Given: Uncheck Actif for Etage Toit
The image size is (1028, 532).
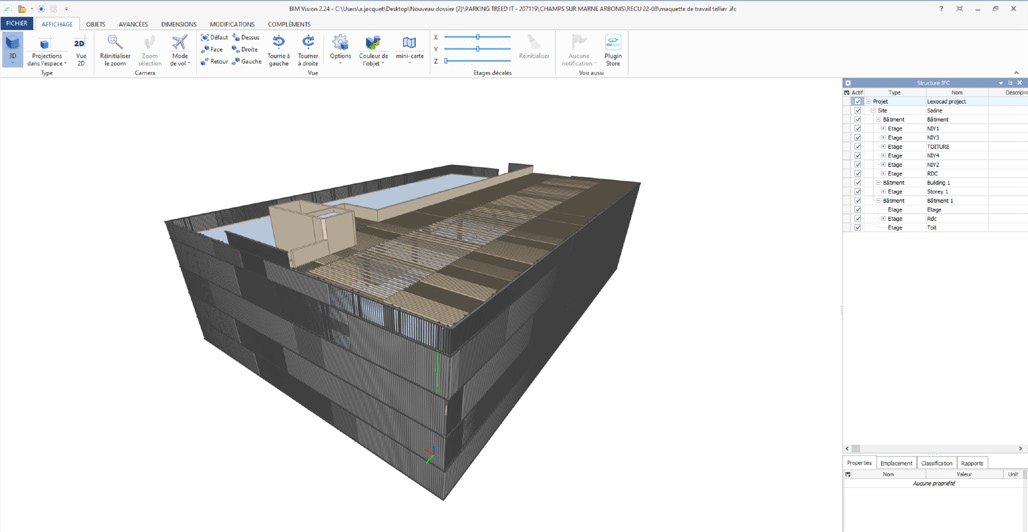Looking at the screenshot, I should pos(858,227).
